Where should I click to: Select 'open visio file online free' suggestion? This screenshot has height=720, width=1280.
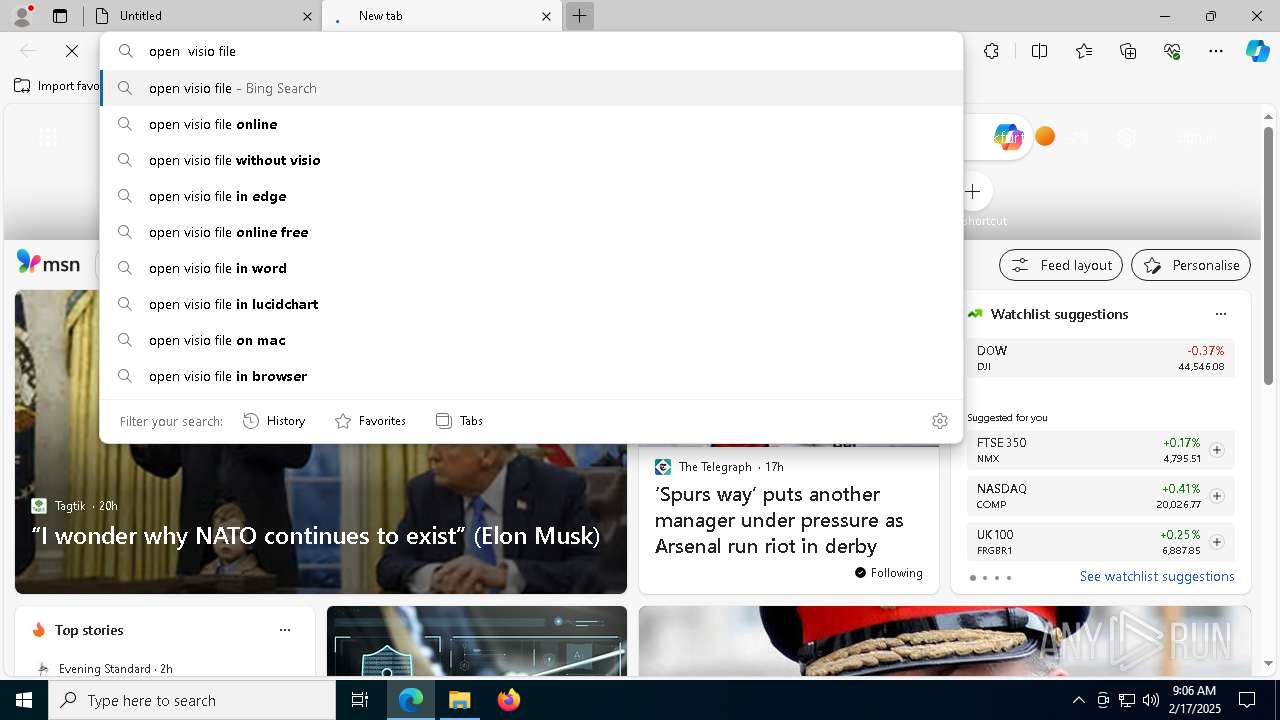[x=532, y=232]
